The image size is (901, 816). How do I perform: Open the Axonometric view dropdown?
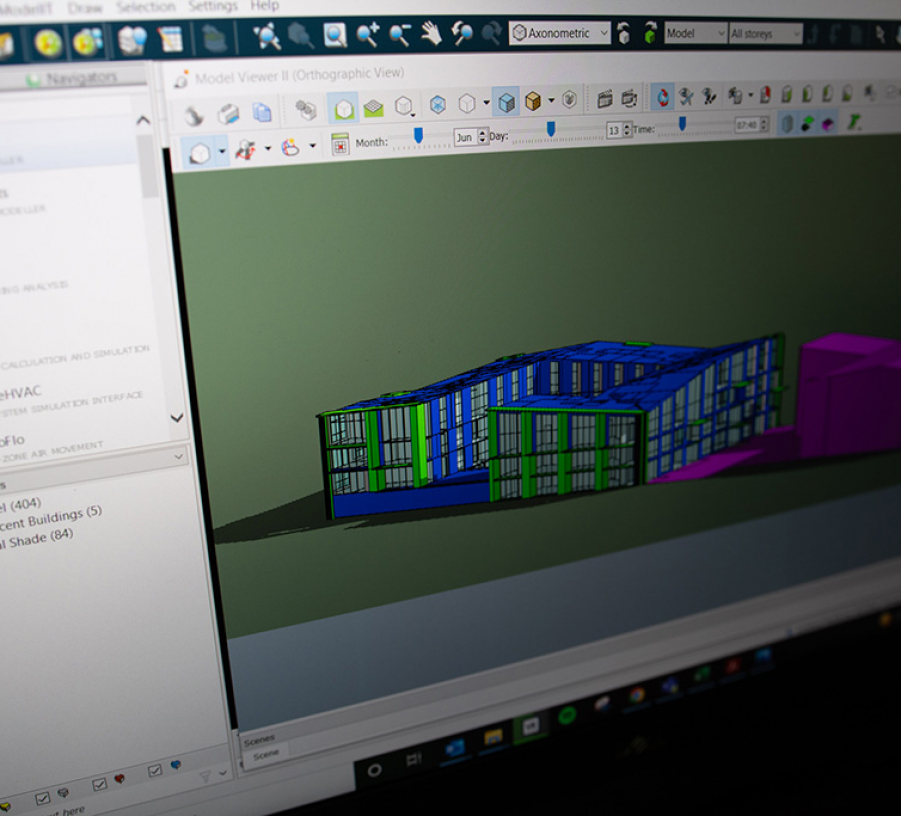tap(559, 33)
